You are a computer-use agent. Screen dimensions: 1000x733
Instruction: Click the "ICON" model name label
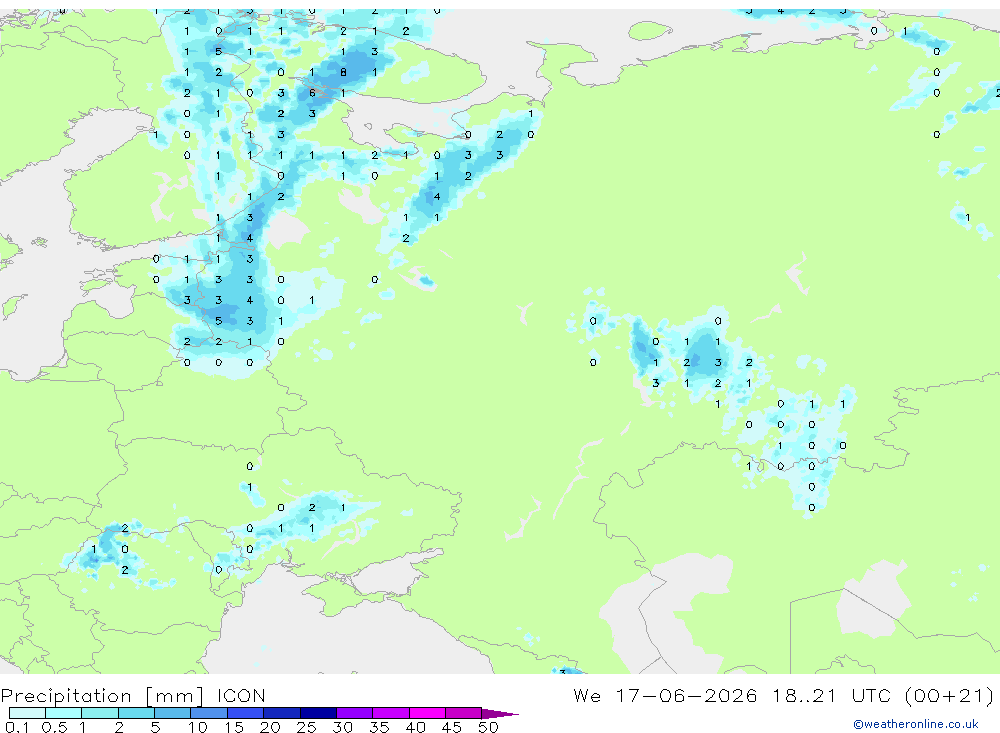(x=241, y=695)
